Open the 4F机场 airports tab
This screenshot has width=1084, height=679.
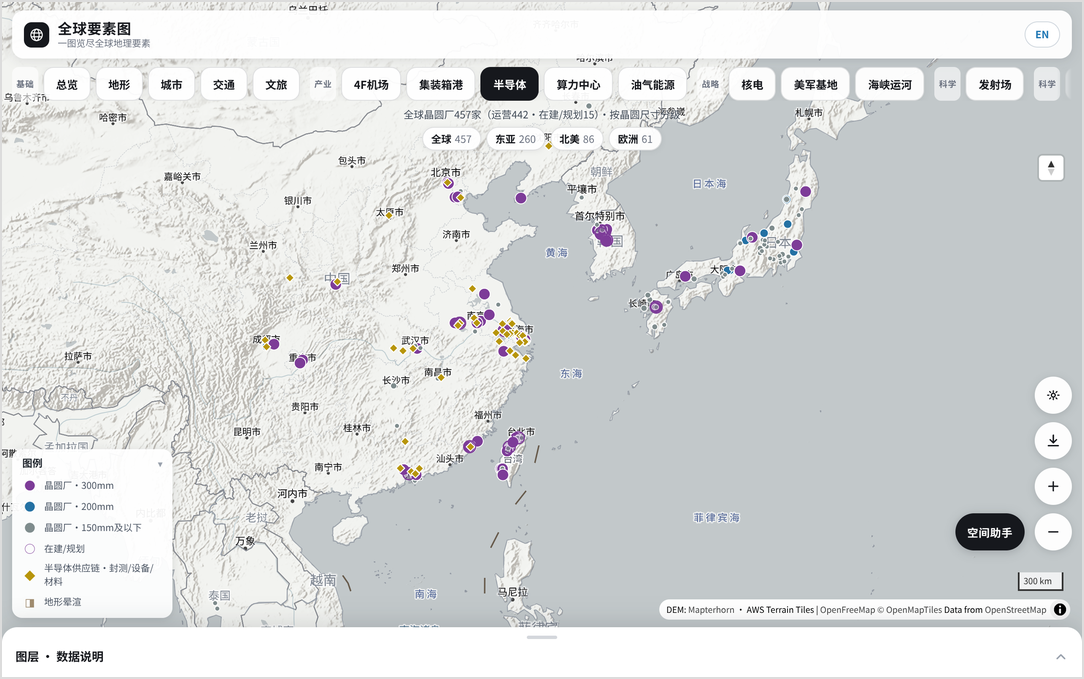point(371,84)
